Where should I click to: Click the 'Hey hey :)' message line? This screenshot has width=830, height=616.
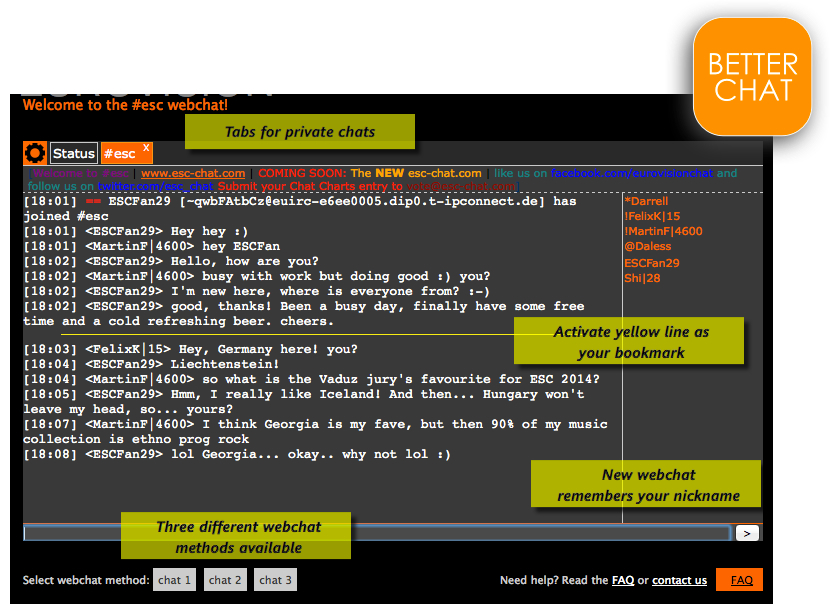pos(136,231)
